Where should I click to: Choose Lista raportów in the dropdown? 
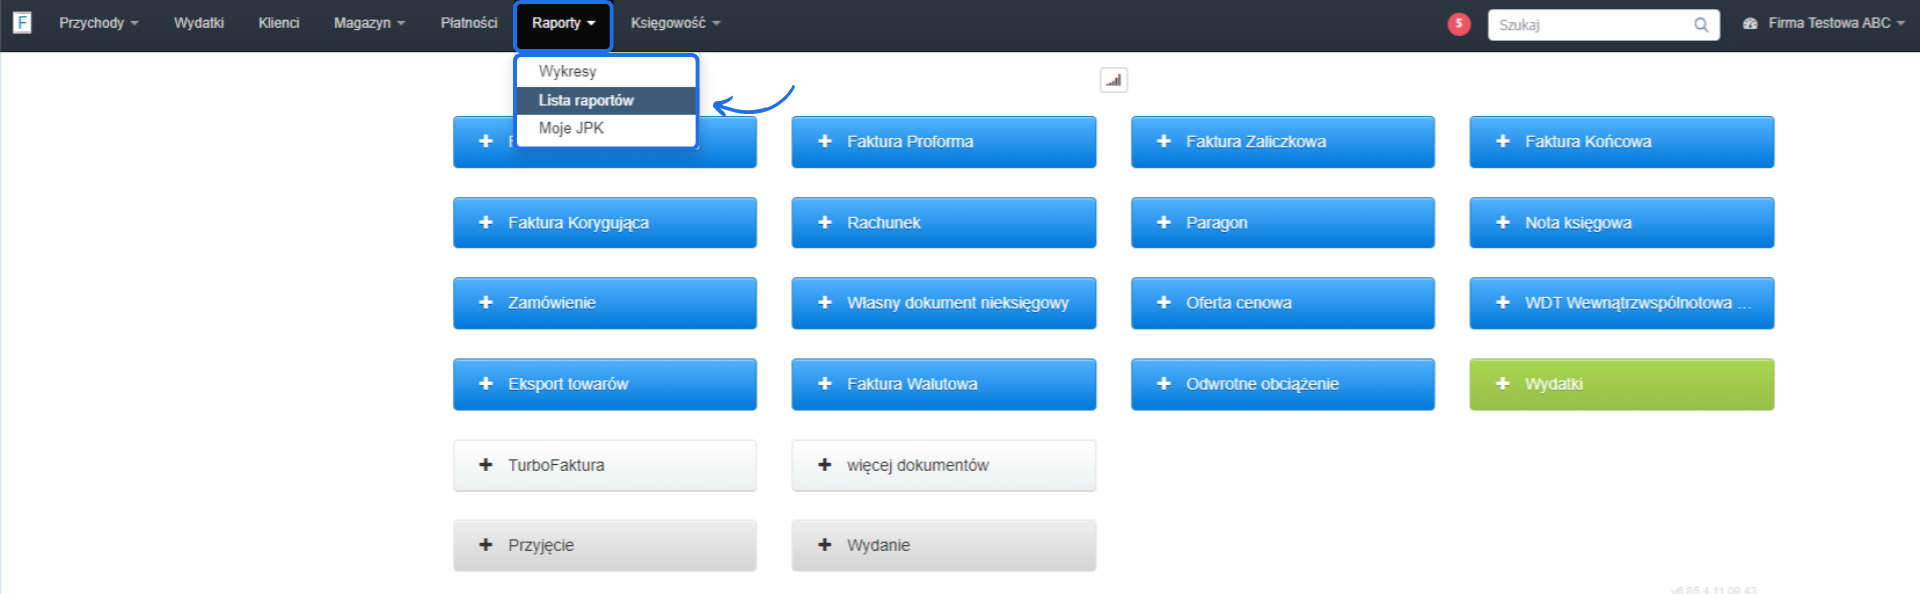(606, 100)
